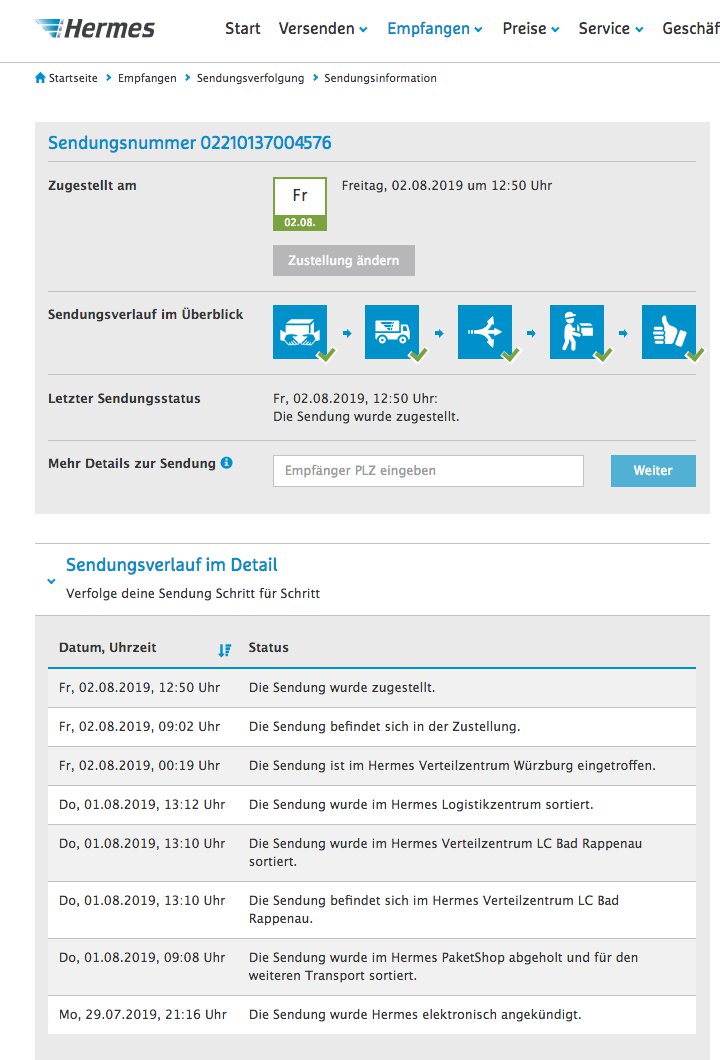Open the Versenden dropdown menu

[x=323, y=29]
